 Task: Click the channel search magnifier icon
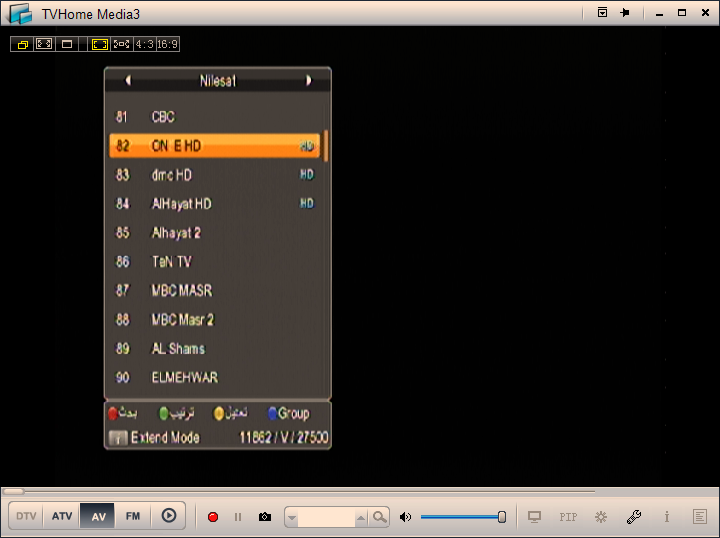(x=379, y=517)
